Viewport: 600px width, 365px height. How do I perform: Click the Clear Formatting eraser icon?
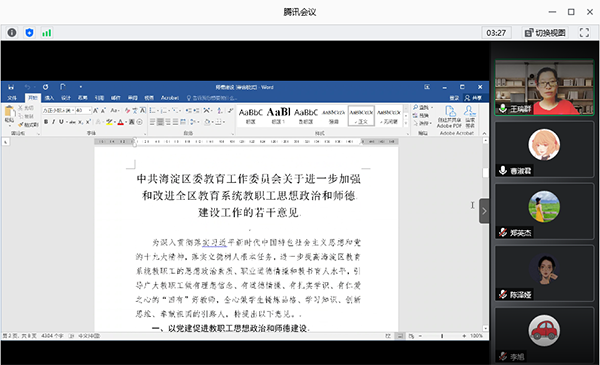click(127, 110)
